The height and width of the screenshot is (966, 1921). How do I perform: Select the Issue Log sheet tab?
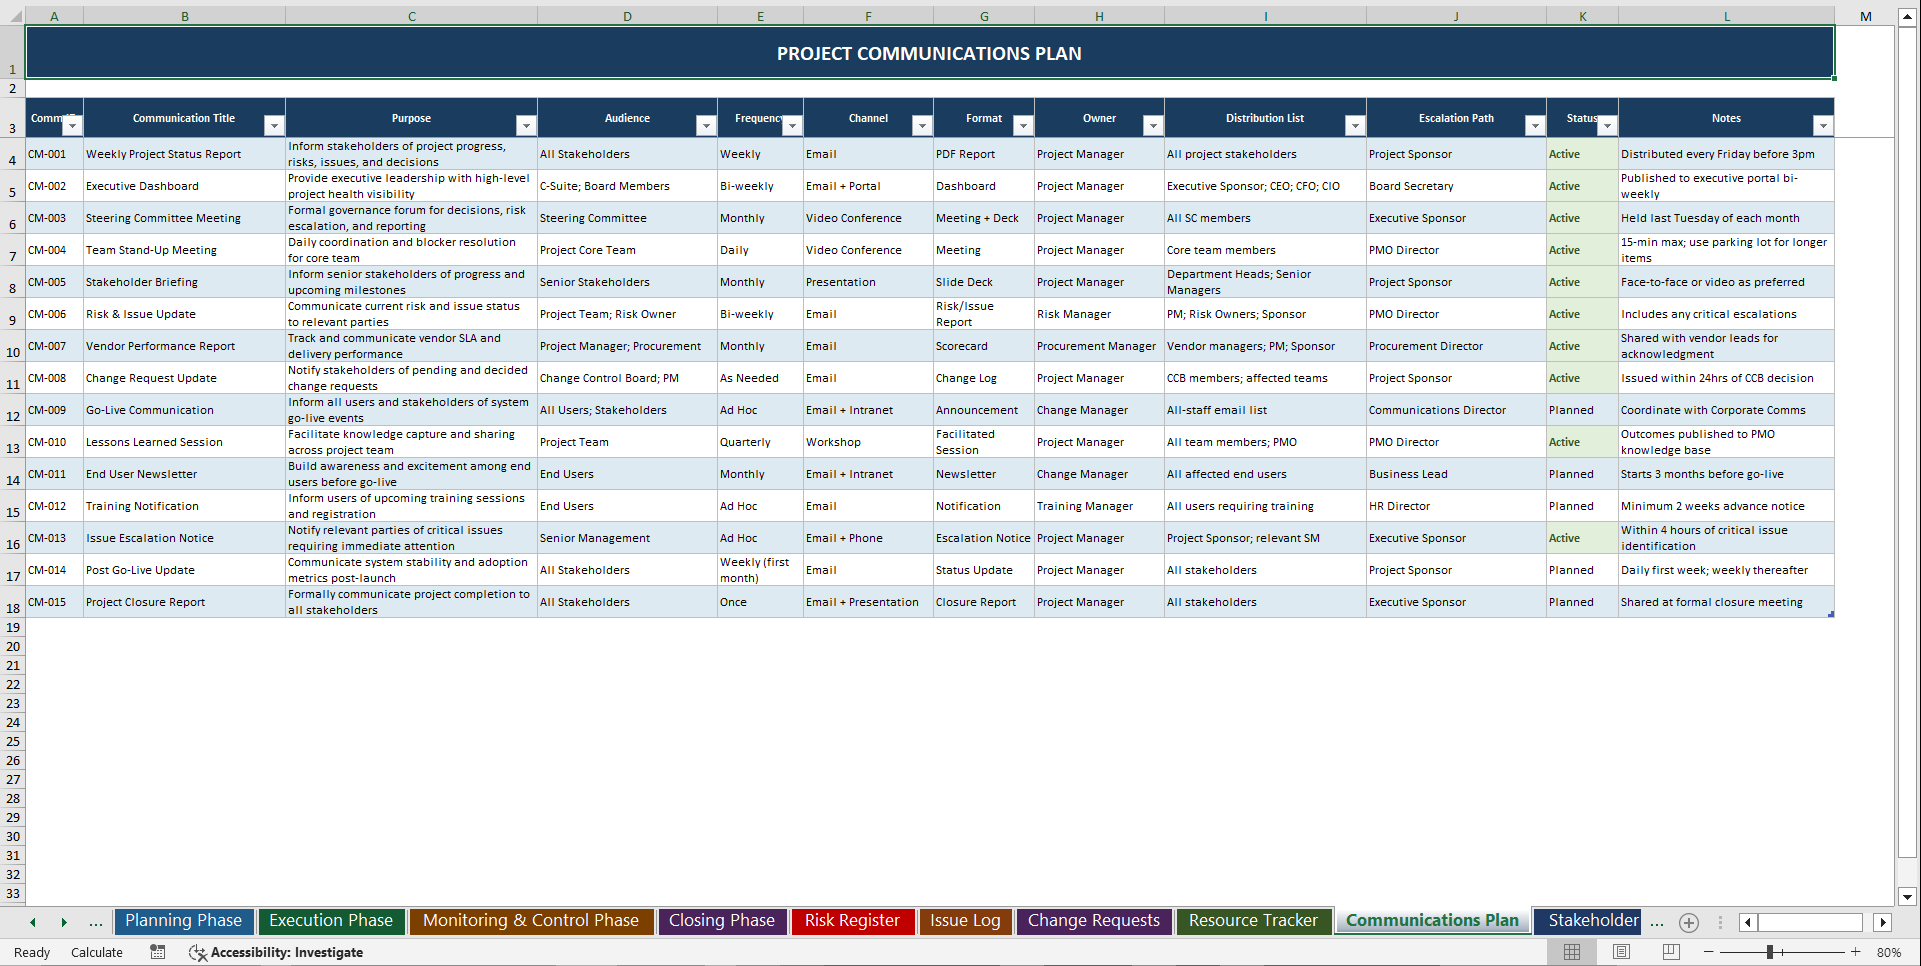tap(965, 921)
